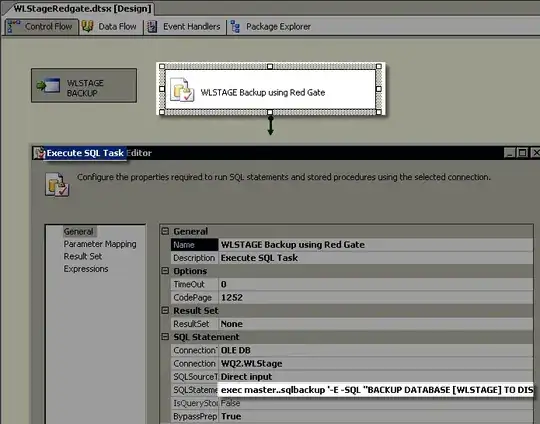Screen dimensions: 540x424
Task: Click the IsQueryStoredProcedure value False
Action: point(376,403)
